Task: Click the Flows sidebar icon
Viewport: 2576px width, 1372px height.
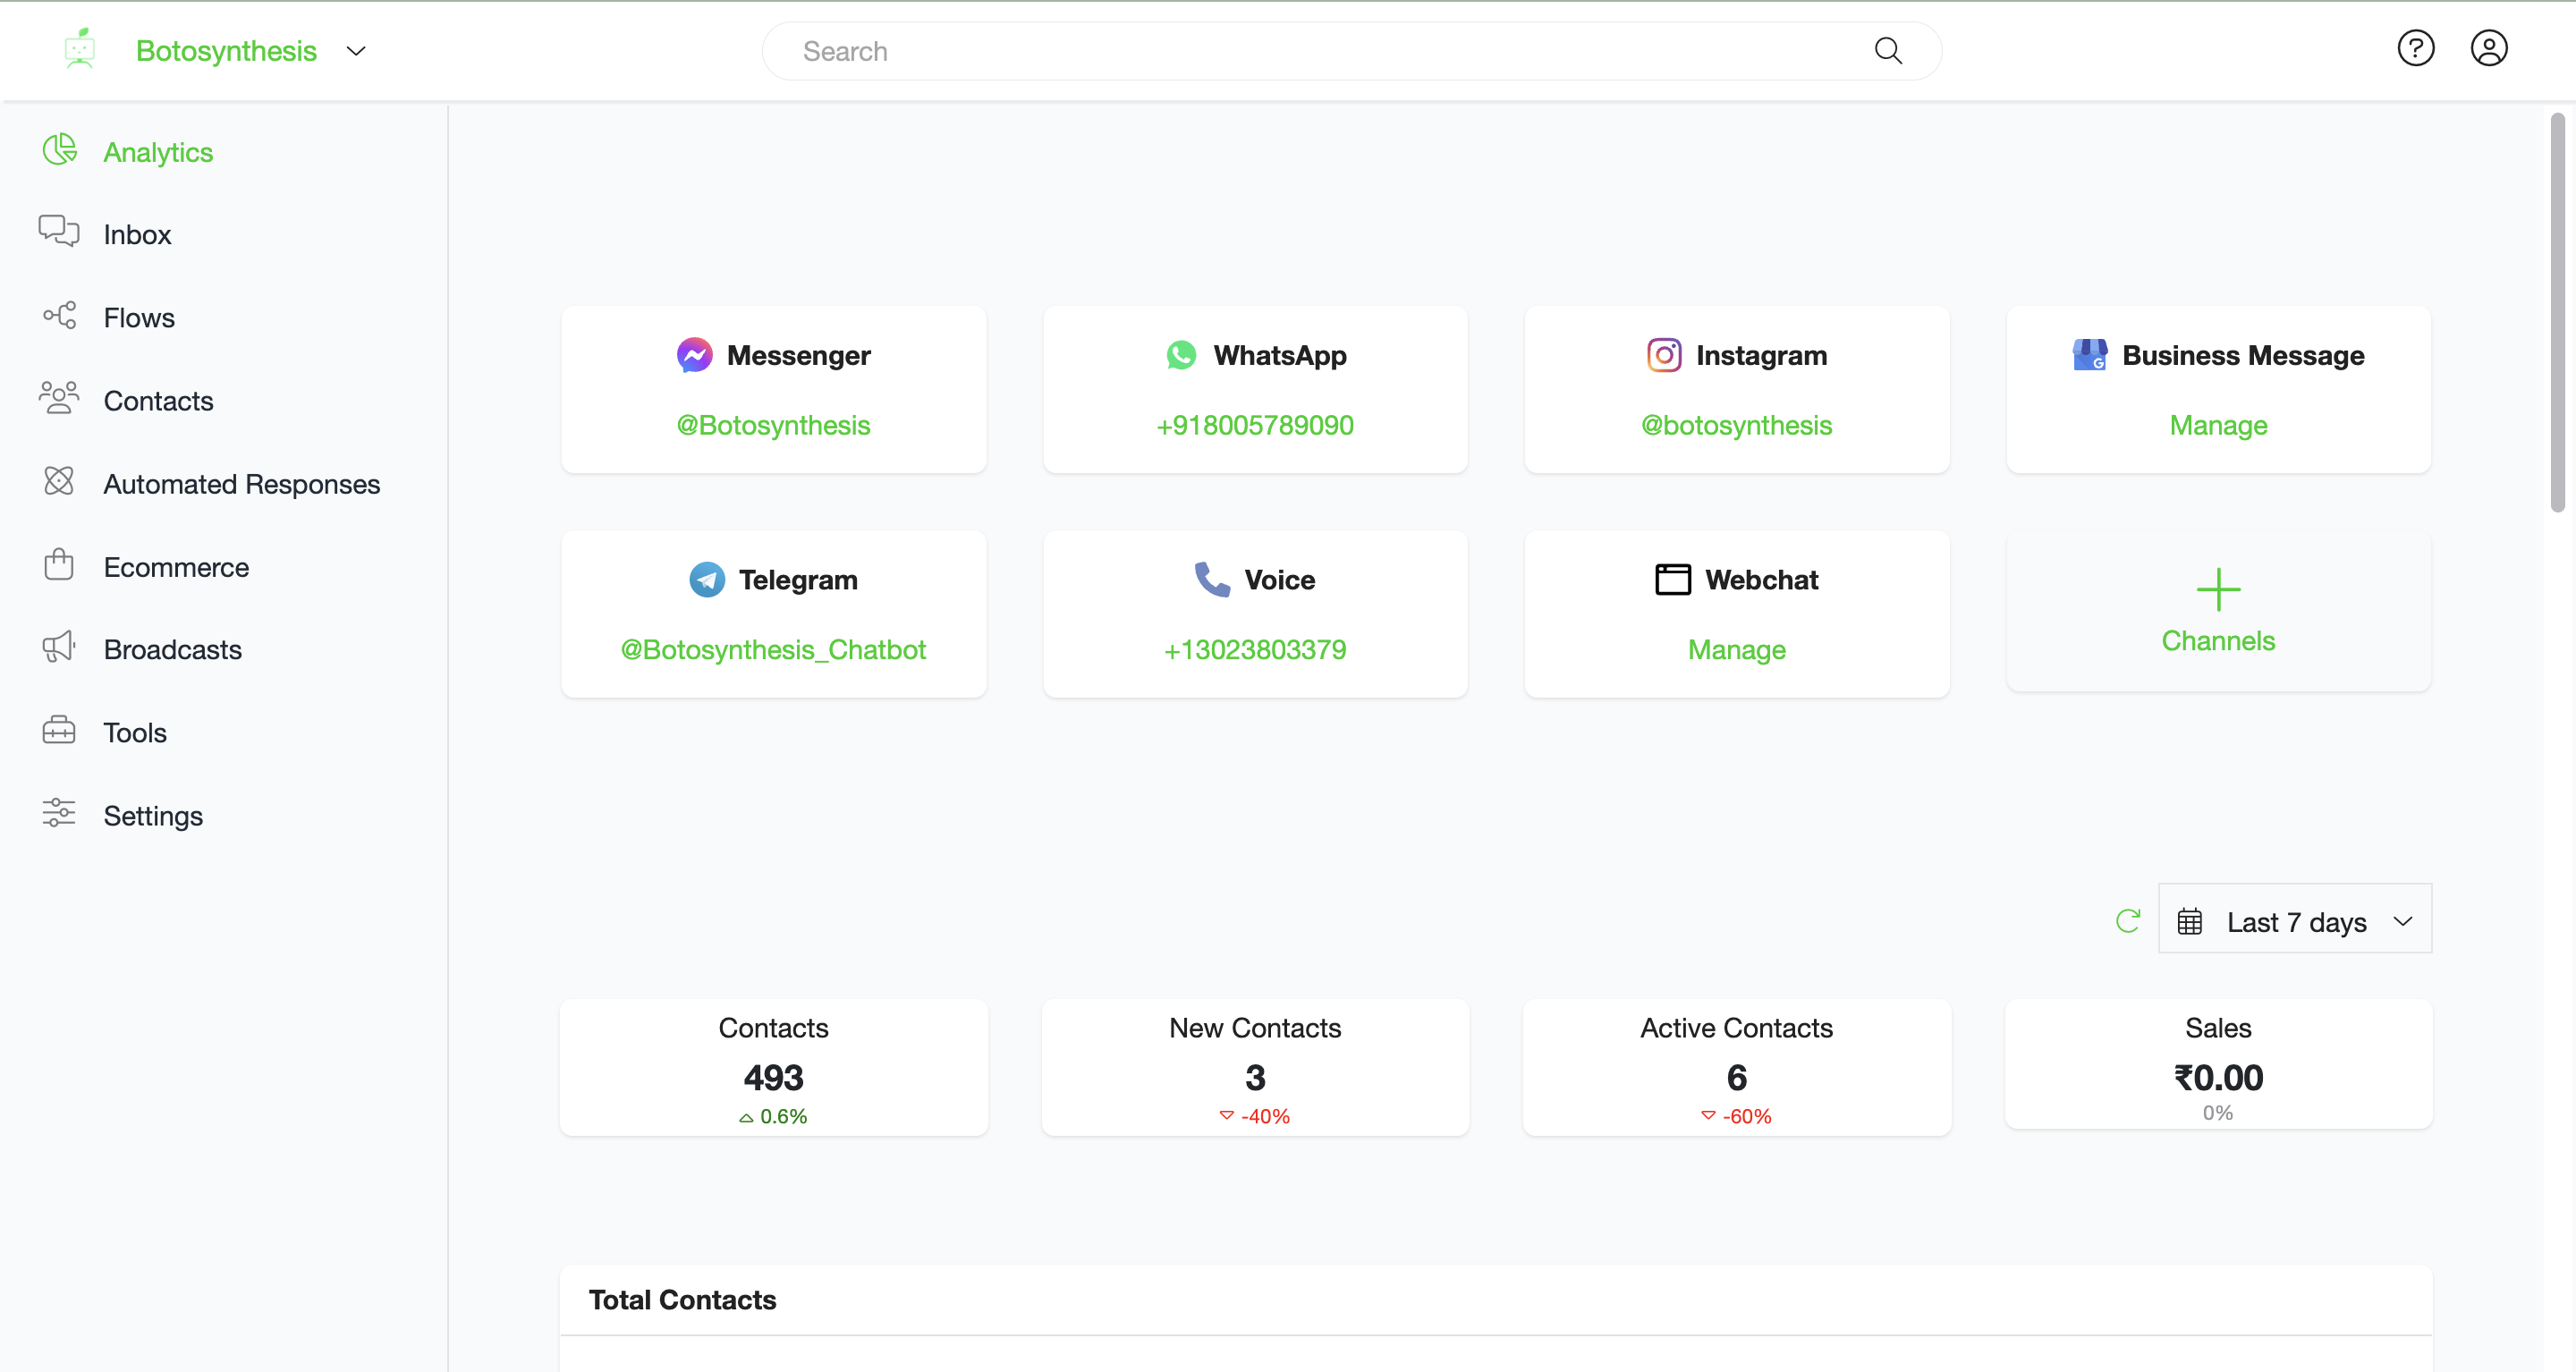Action: (x=59, y=316)
